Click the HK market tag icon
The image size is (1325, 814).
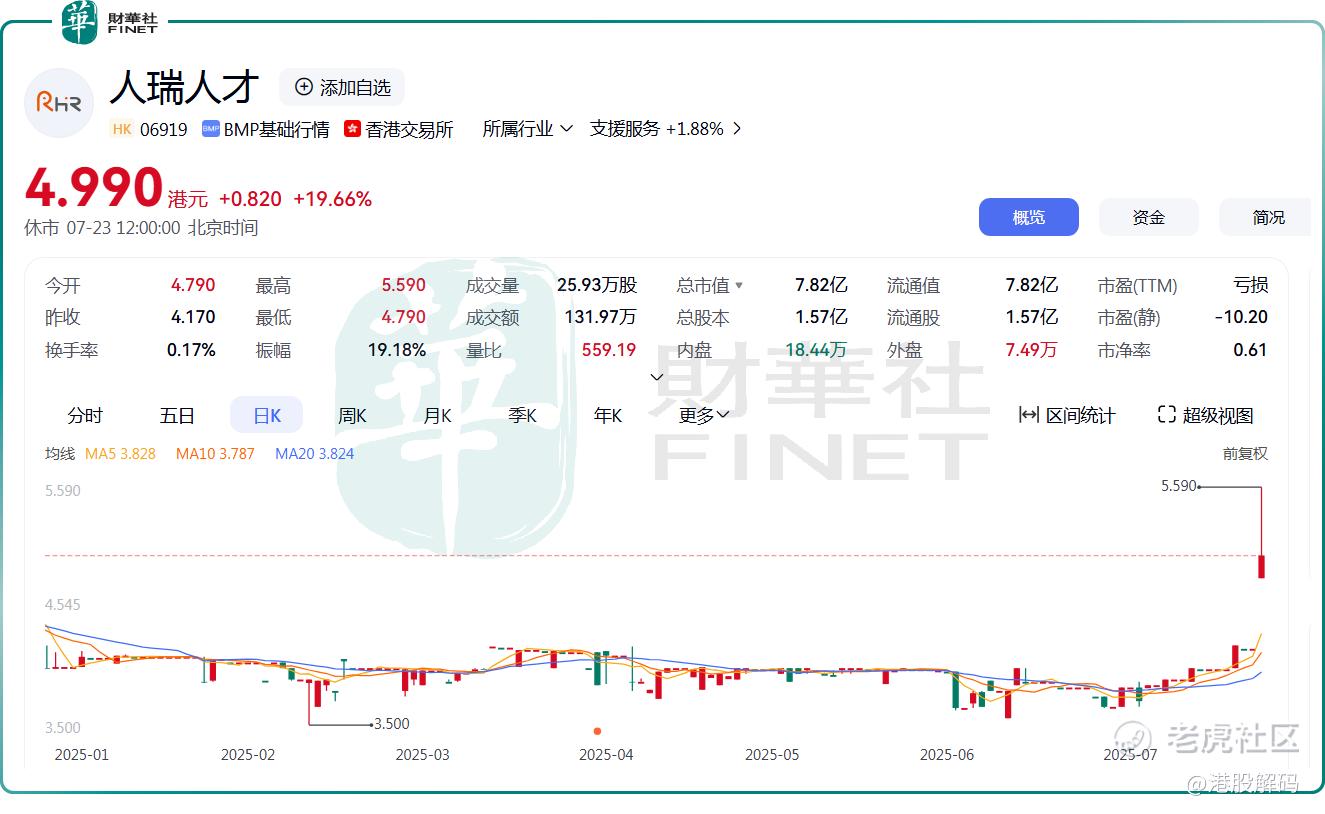pos(122,129)
